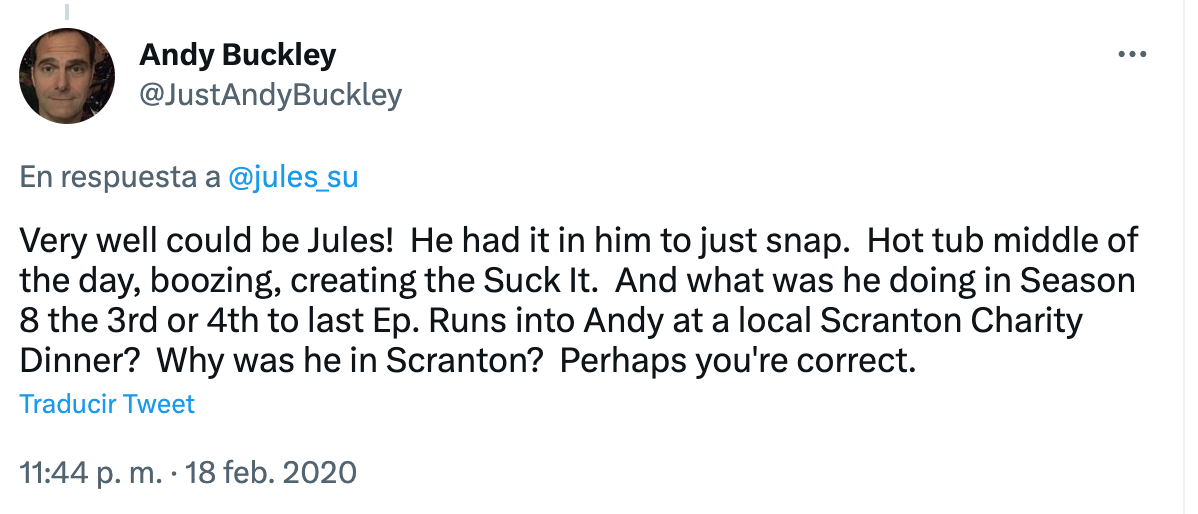
Task: Click the "En respuesta a" label
Action: tap(120, 178)
